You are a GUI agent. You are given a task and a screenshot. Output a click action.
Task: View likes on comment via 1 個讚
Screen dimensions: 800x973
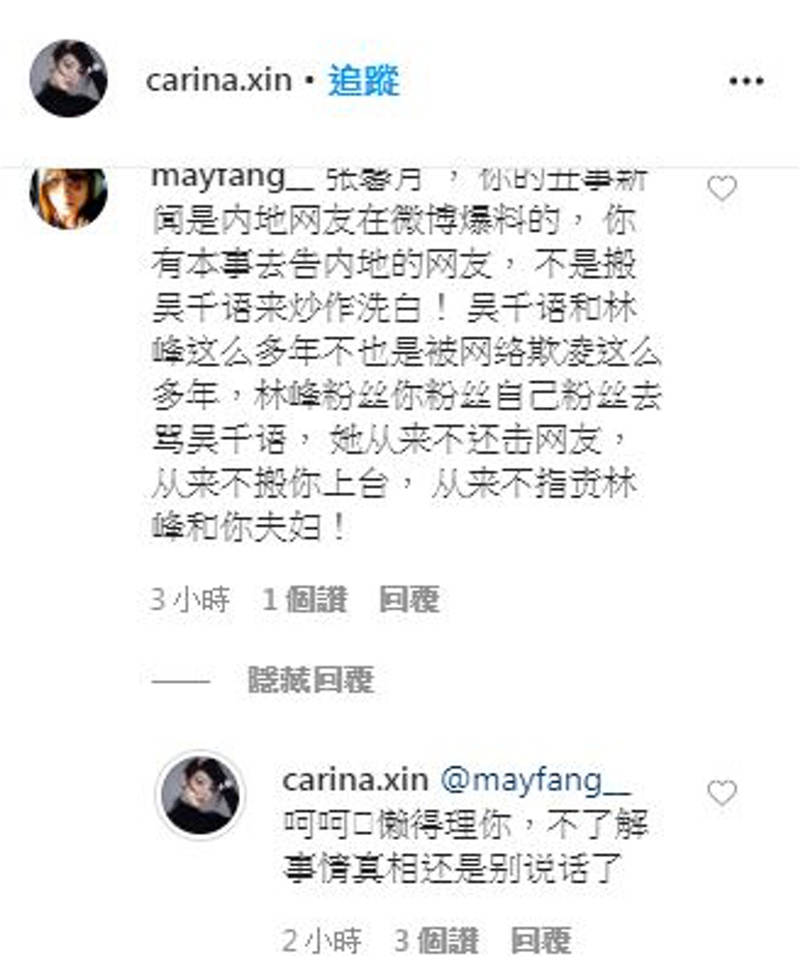coord(304,599)
